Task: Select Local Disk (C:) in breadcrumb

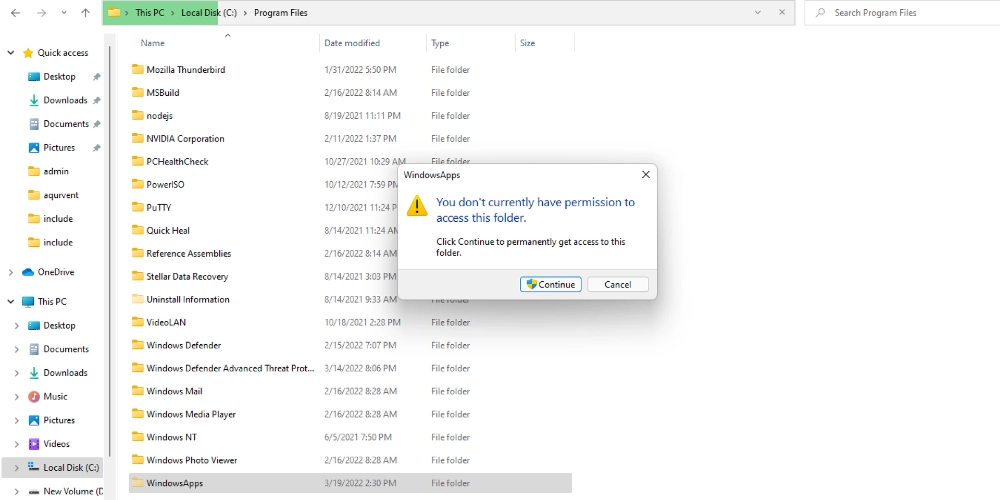Action: pyautogui.click(x=209, y=13)
